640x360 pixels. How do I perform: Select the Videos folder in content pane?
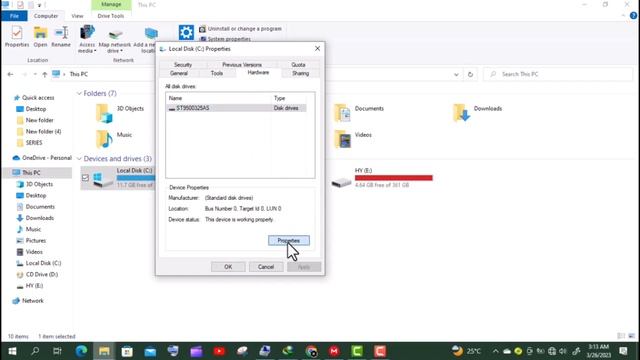pyautogui.click(x=353, y=139)
